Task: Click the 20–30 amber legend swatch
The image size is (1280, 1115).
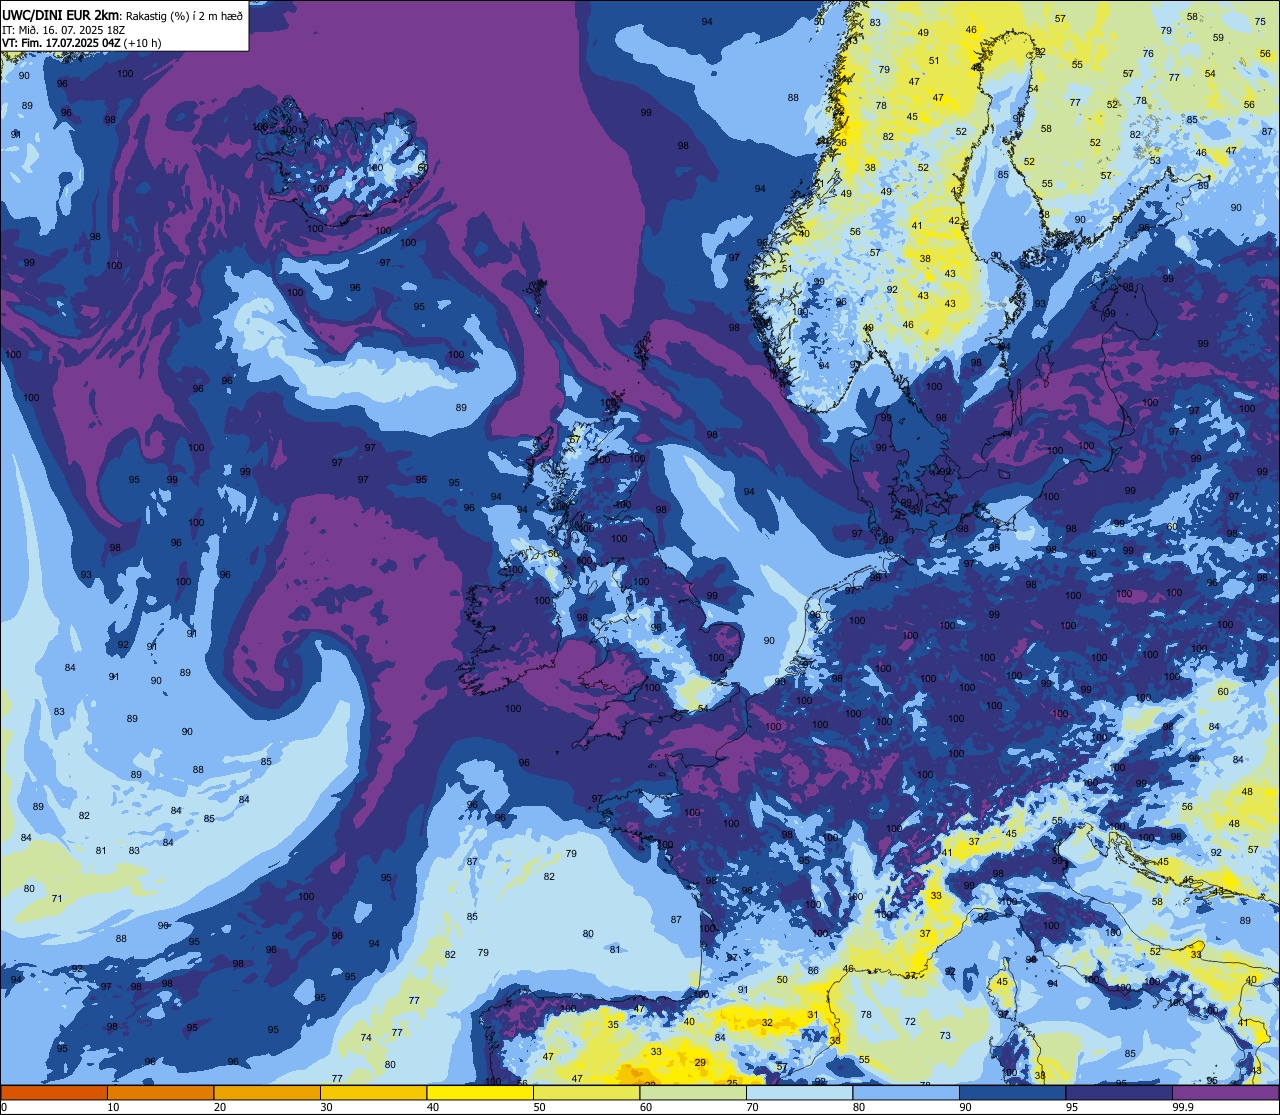Action: (x=267, y=1092)
